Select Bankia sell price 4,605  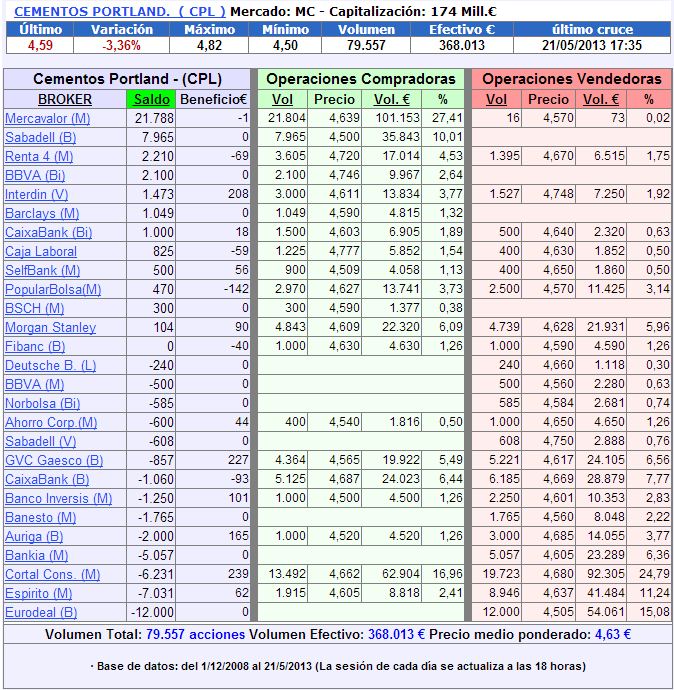tap(558, 555)
